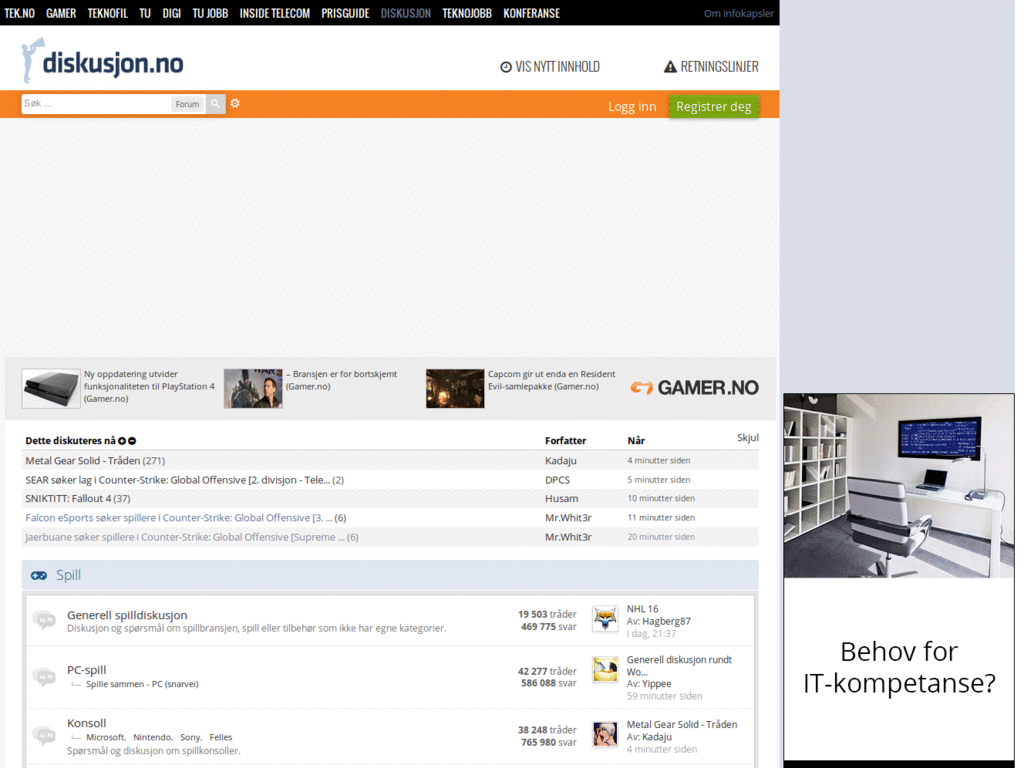Click the Spill category icon
The height and width of the screenshot is (768, 1024).
coord(39,575)
